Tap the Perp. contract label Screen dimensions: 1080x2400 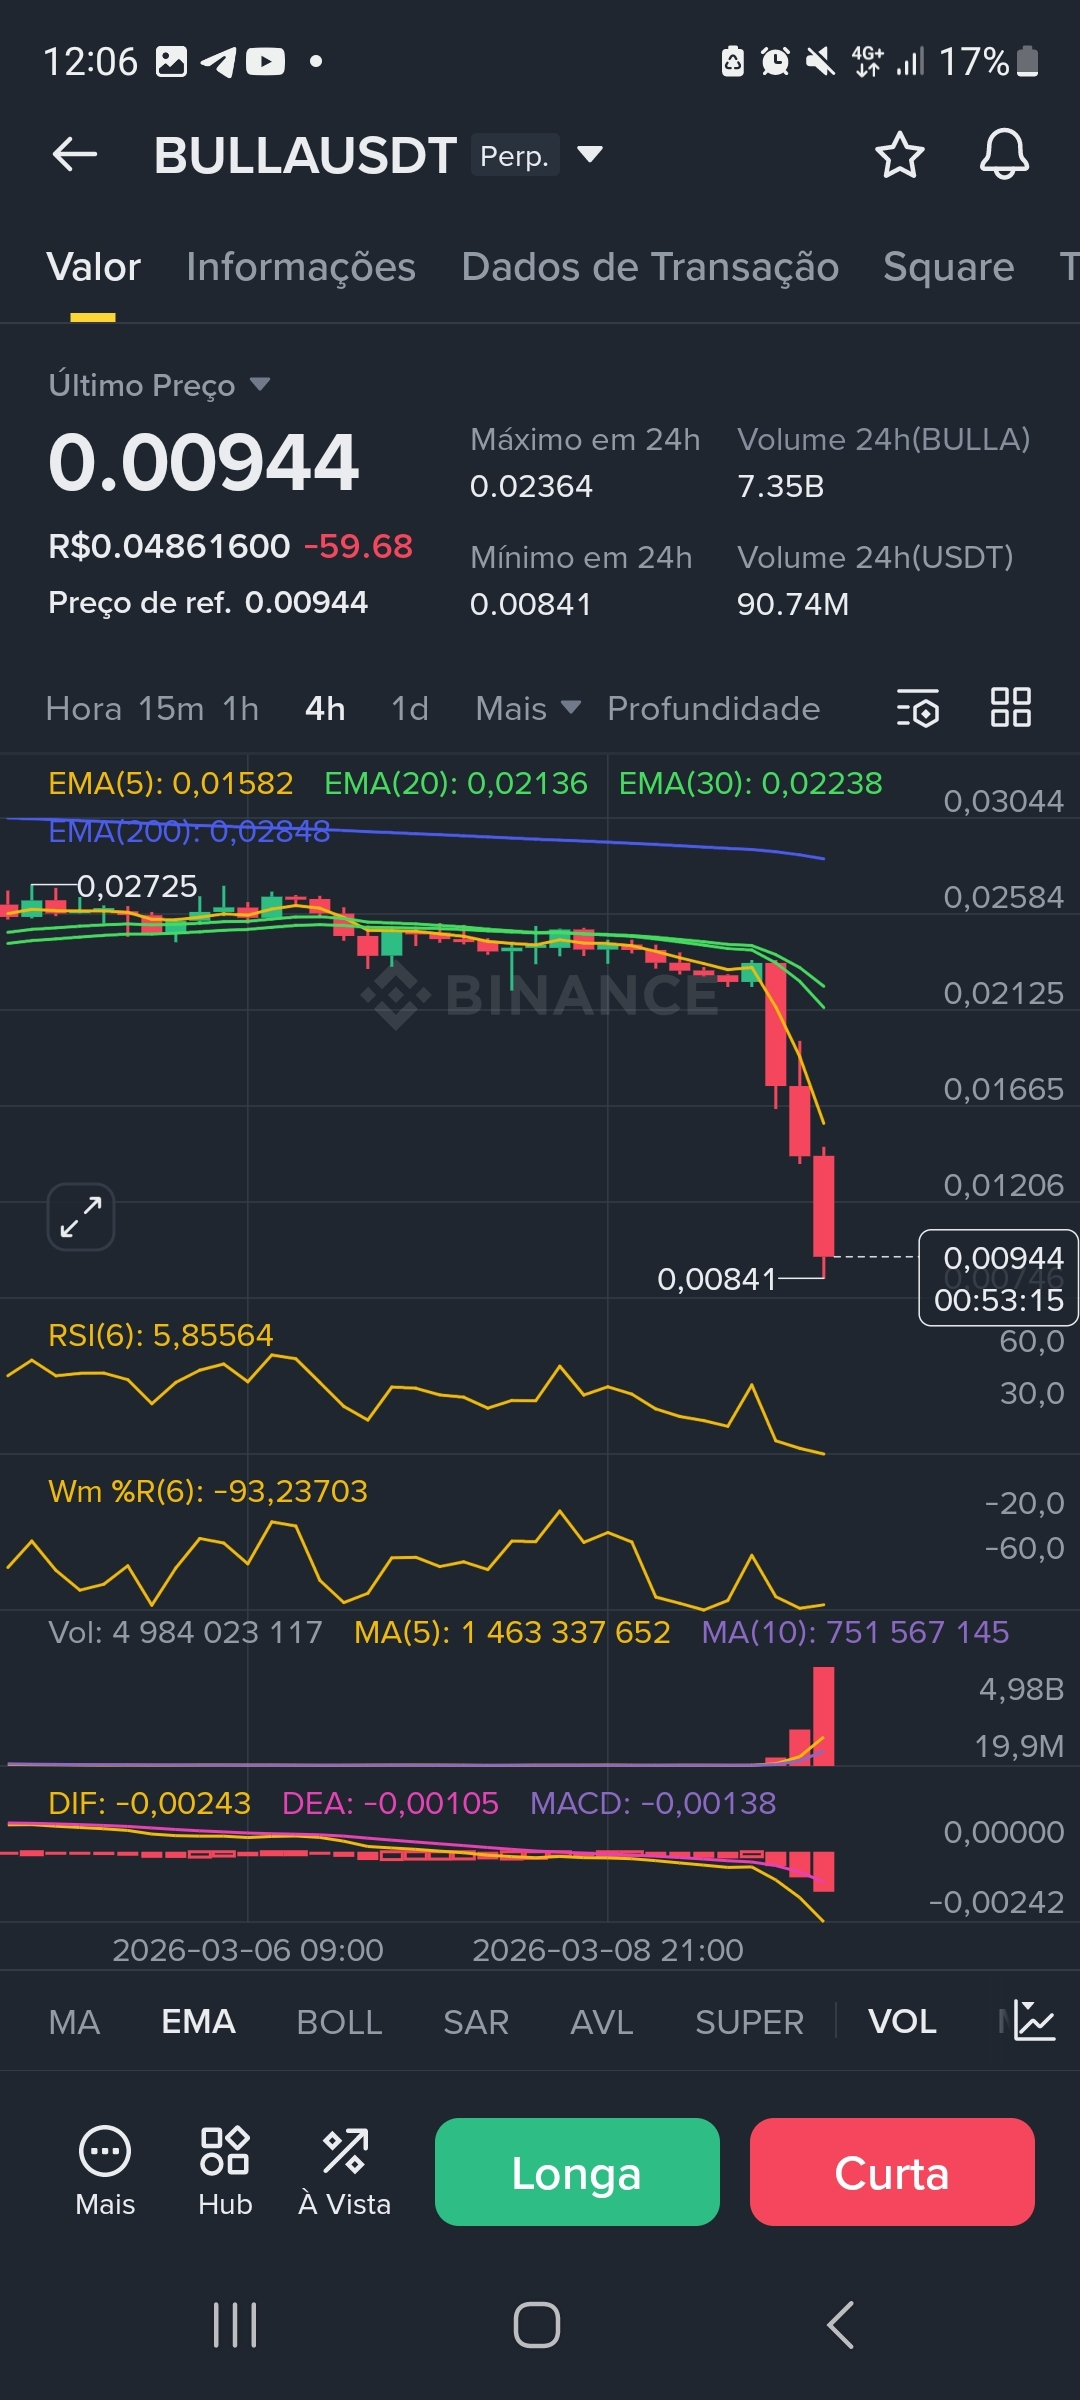tap(514, 155)
